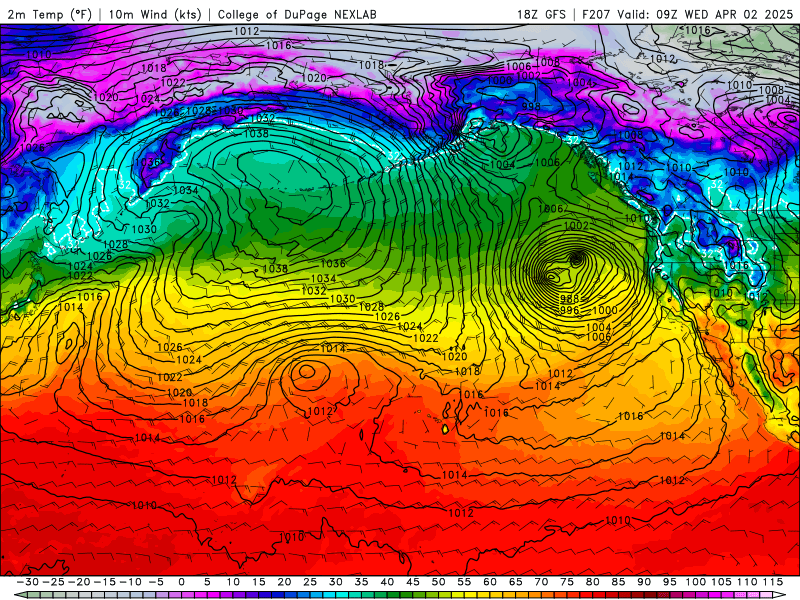Click the colorbar label '90'
The height and width of the screenshot is (600, 800).
pyautogui.click(x=643, y=582)
